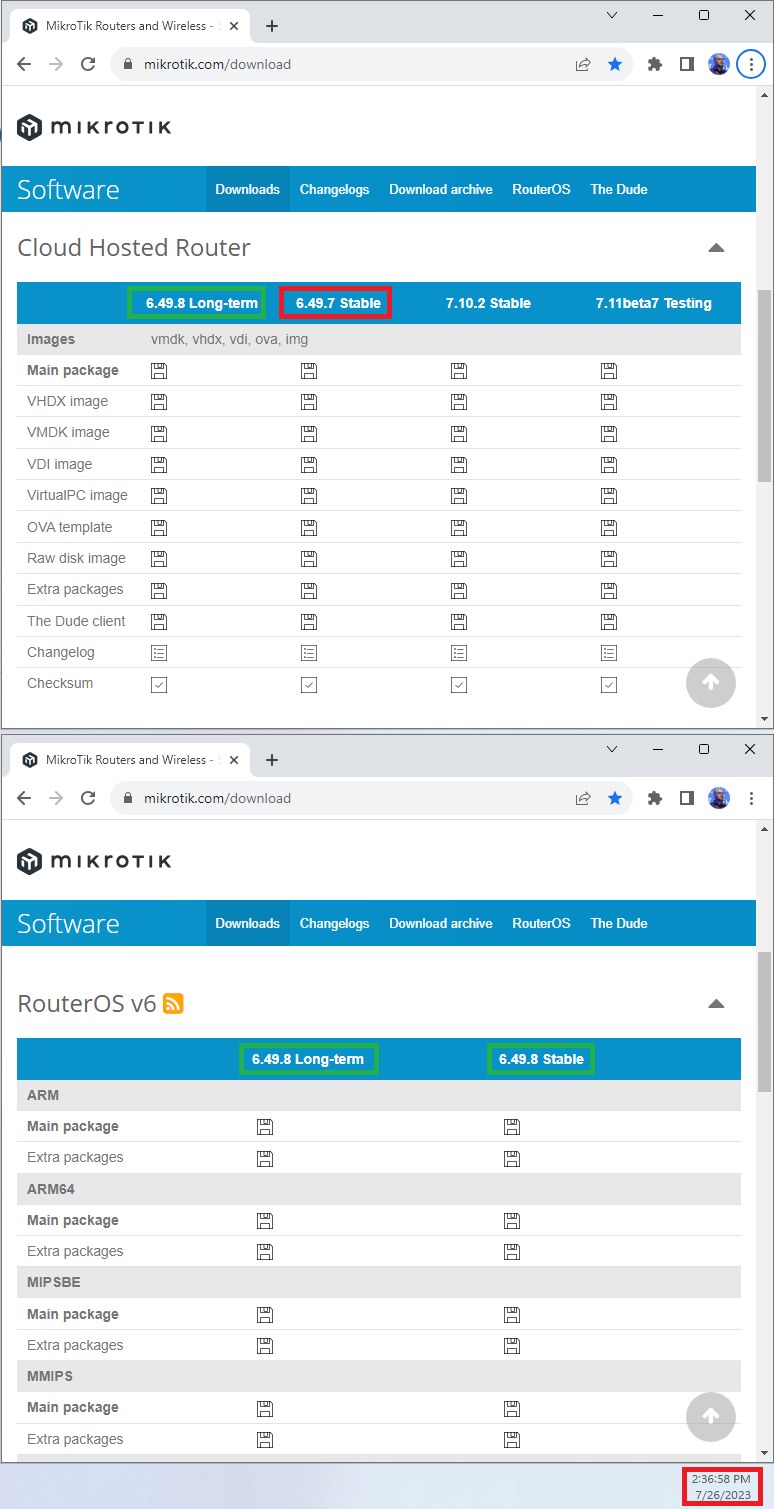The height and width of the screenshot is (1509, 774).
Task: Collapse the Cloud Hosted Router section
Action: [716, 248]
